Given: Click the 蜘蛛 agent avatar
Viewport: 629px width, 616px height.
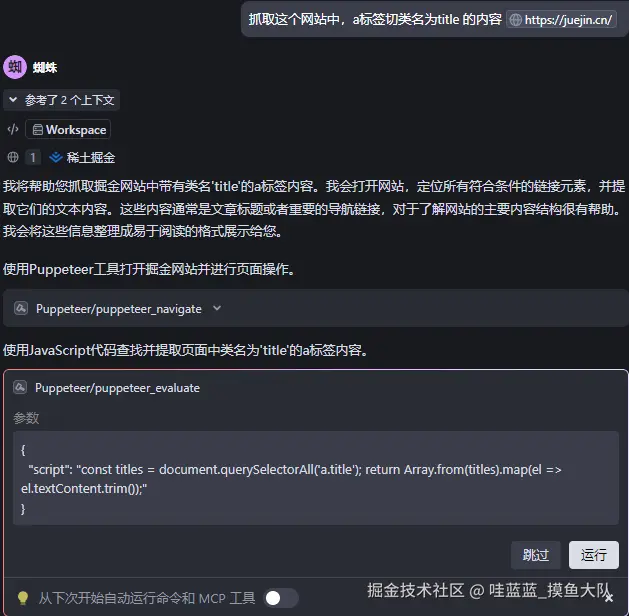Looking at the screenshot, I should coord(15,67).
